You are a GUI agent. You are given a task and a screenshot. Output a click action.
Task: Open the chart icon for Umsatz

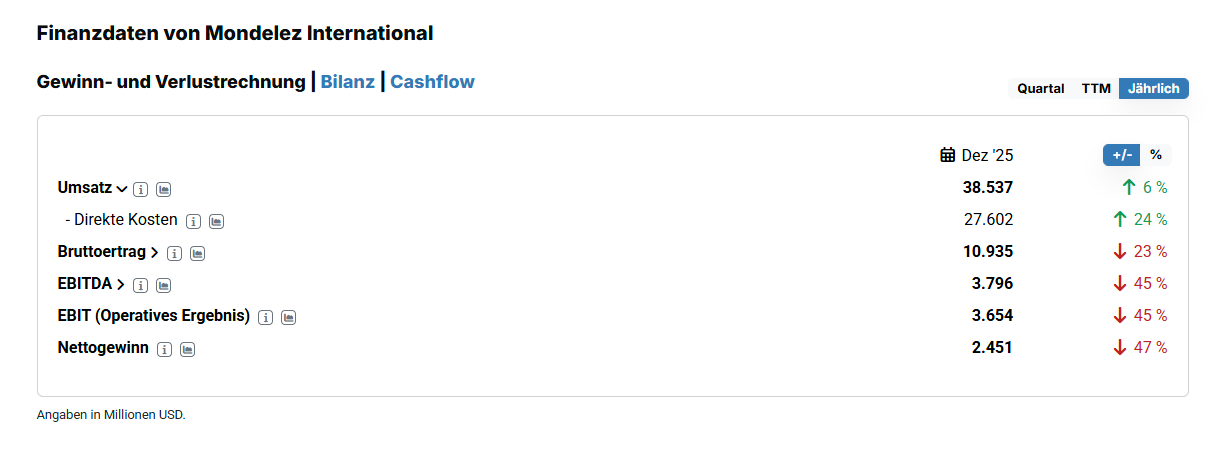click(x=164, y=189)
